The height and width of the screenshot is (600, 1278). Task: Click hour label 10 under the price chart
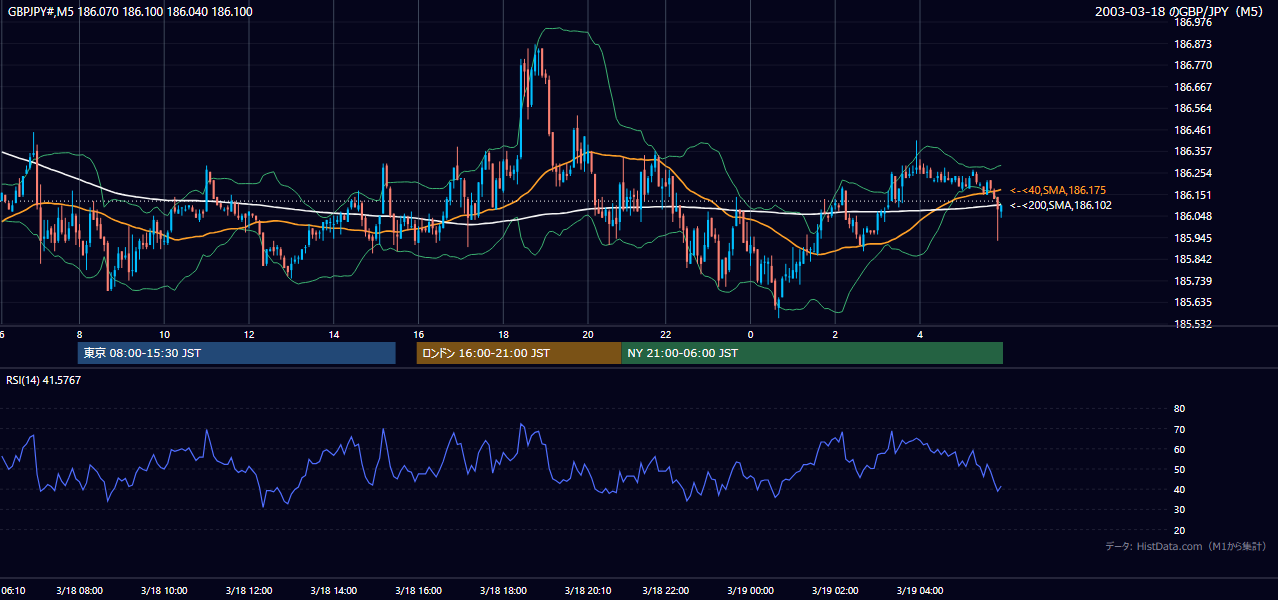click(x=164, y=334)
